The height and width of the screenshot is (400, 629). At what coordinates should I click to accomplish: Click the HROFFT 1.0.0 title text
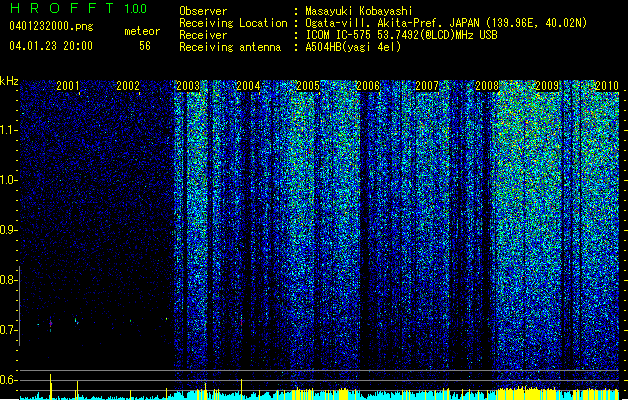click(78, 8)
